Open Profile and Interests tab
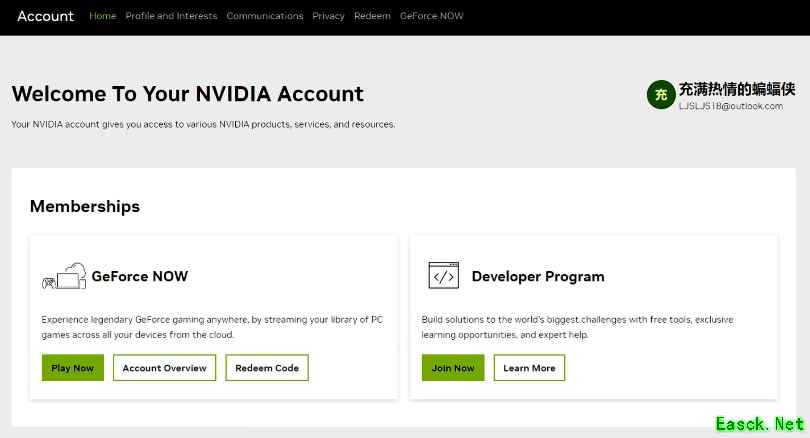This screenshot has width=810, height=438. click(171, 16)
